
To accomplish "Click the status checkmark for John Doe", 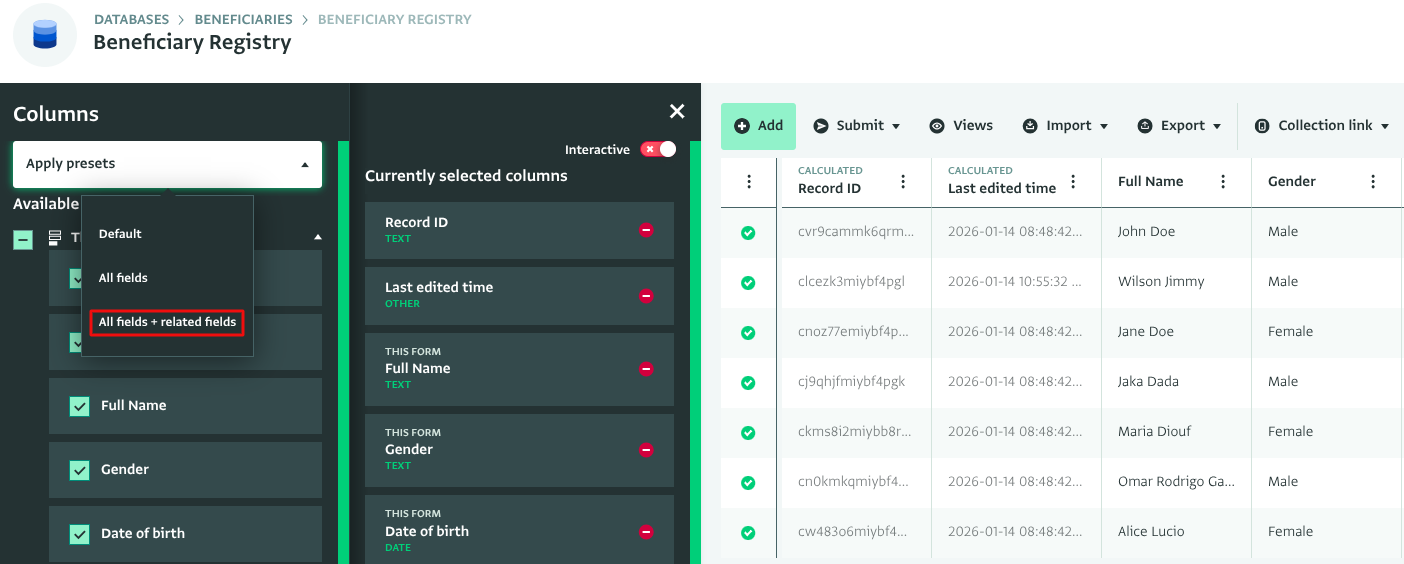I will [748, 233].
